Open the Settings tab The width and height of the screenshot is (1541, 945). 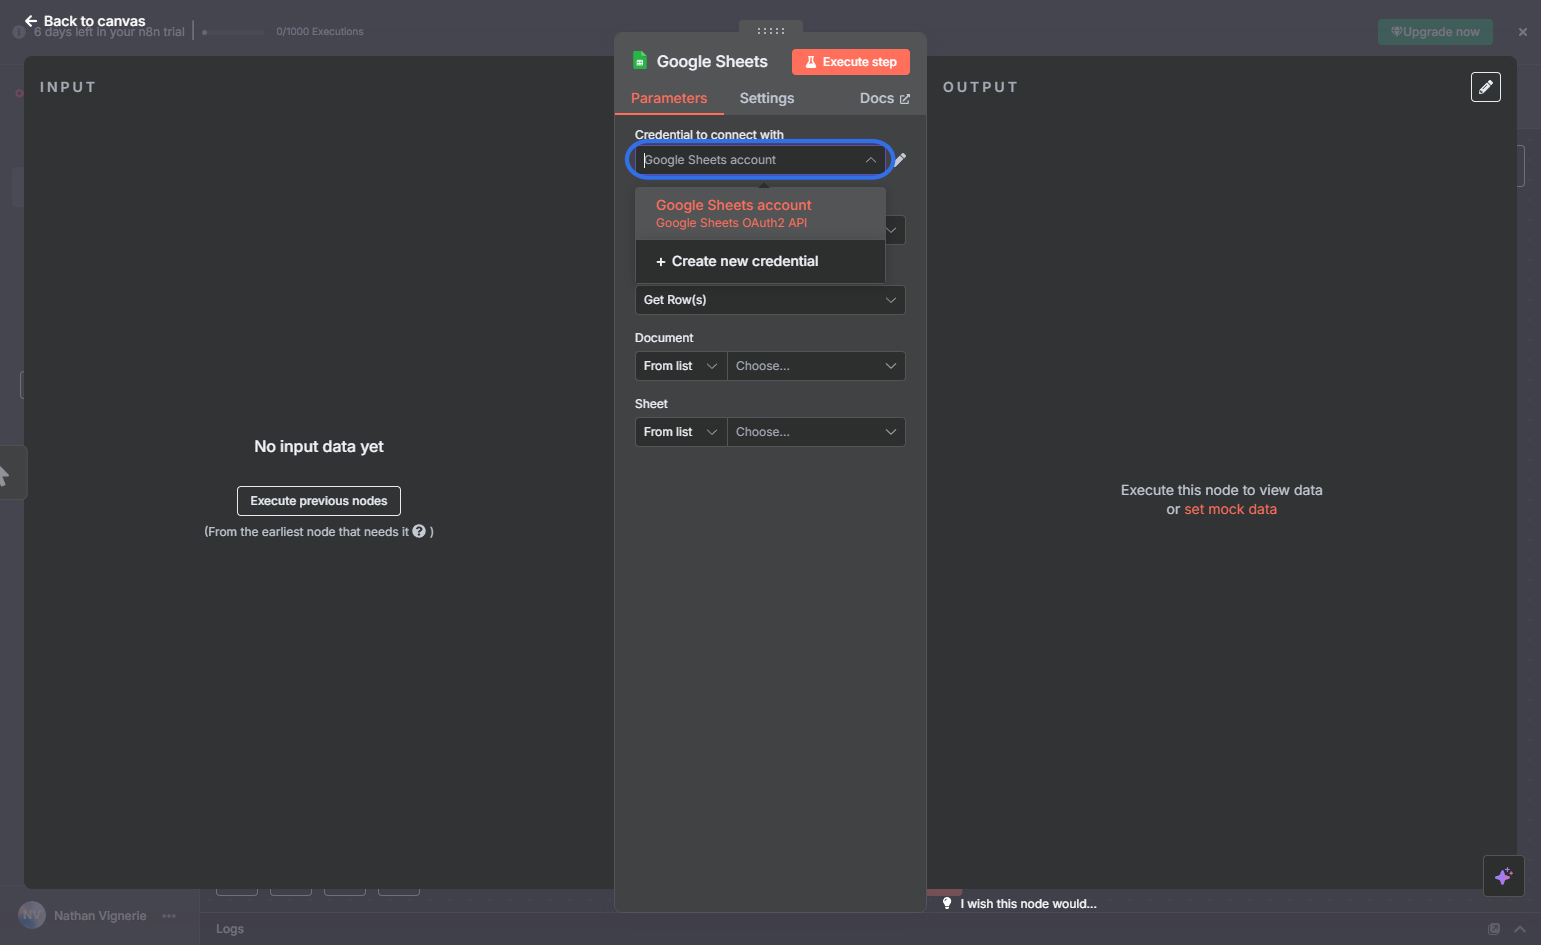pos(767,98)
